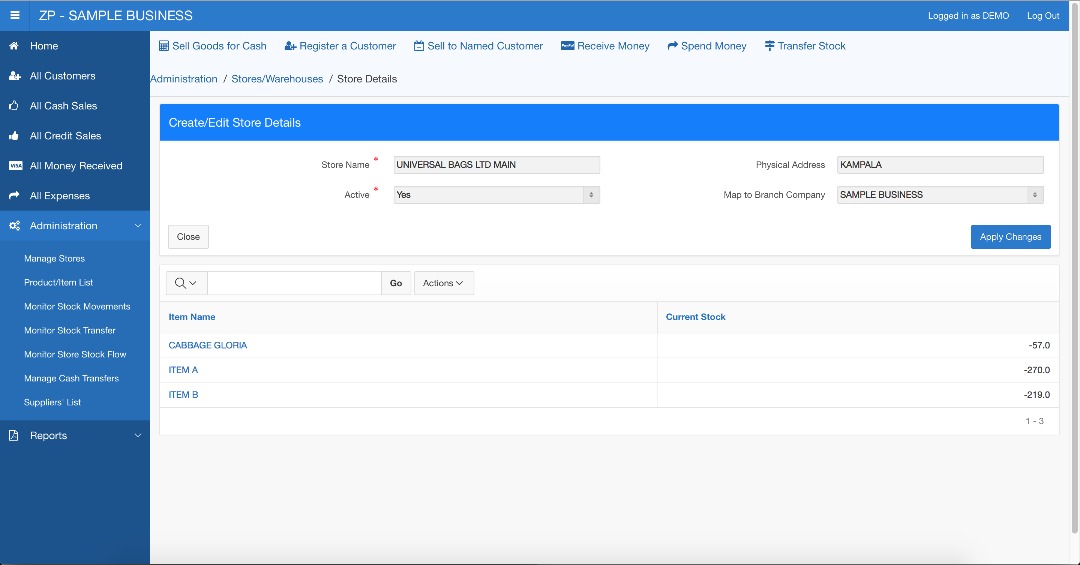Collapse the Administration sidebar section
The image size is (1080, 565).
click(138, 226)
